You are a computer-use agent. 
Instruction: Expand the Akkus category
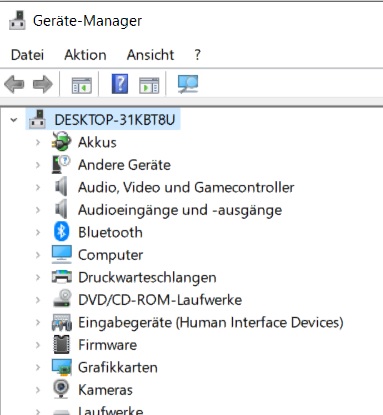tap(38, 142)
